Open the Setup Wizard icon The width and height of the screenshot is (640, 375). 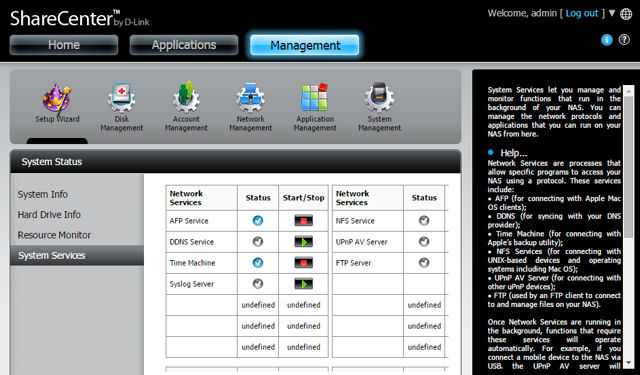pyautogui.click(x=57, y=103)
